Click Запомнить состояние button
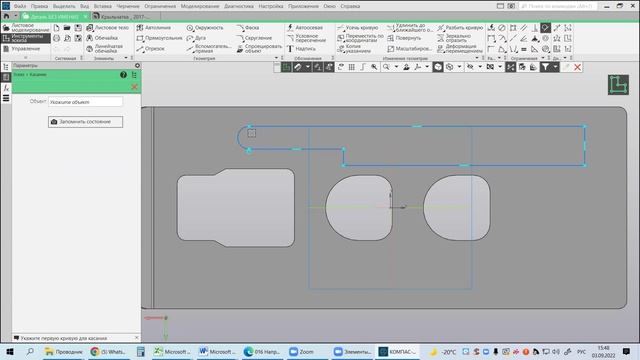Screen dimensions: 640x360 (85, 122)
